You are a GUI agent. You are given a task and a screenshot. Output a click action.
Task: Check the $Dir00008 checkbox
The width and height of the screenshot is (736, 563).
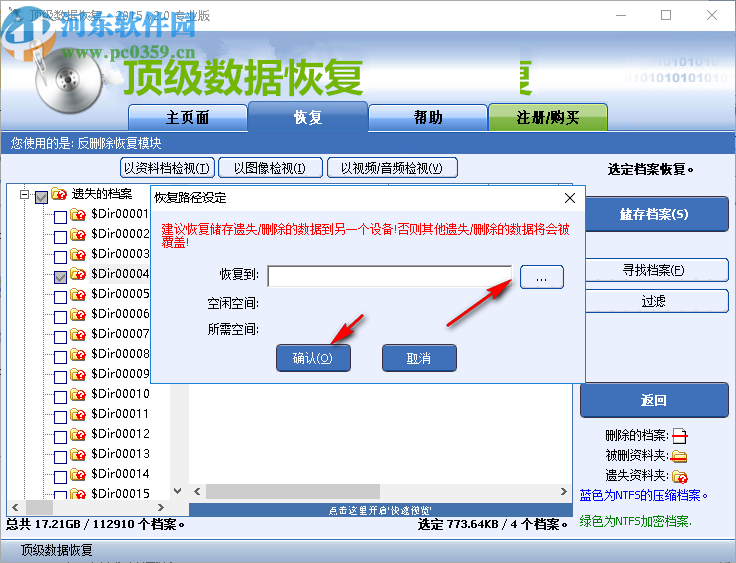60,357
